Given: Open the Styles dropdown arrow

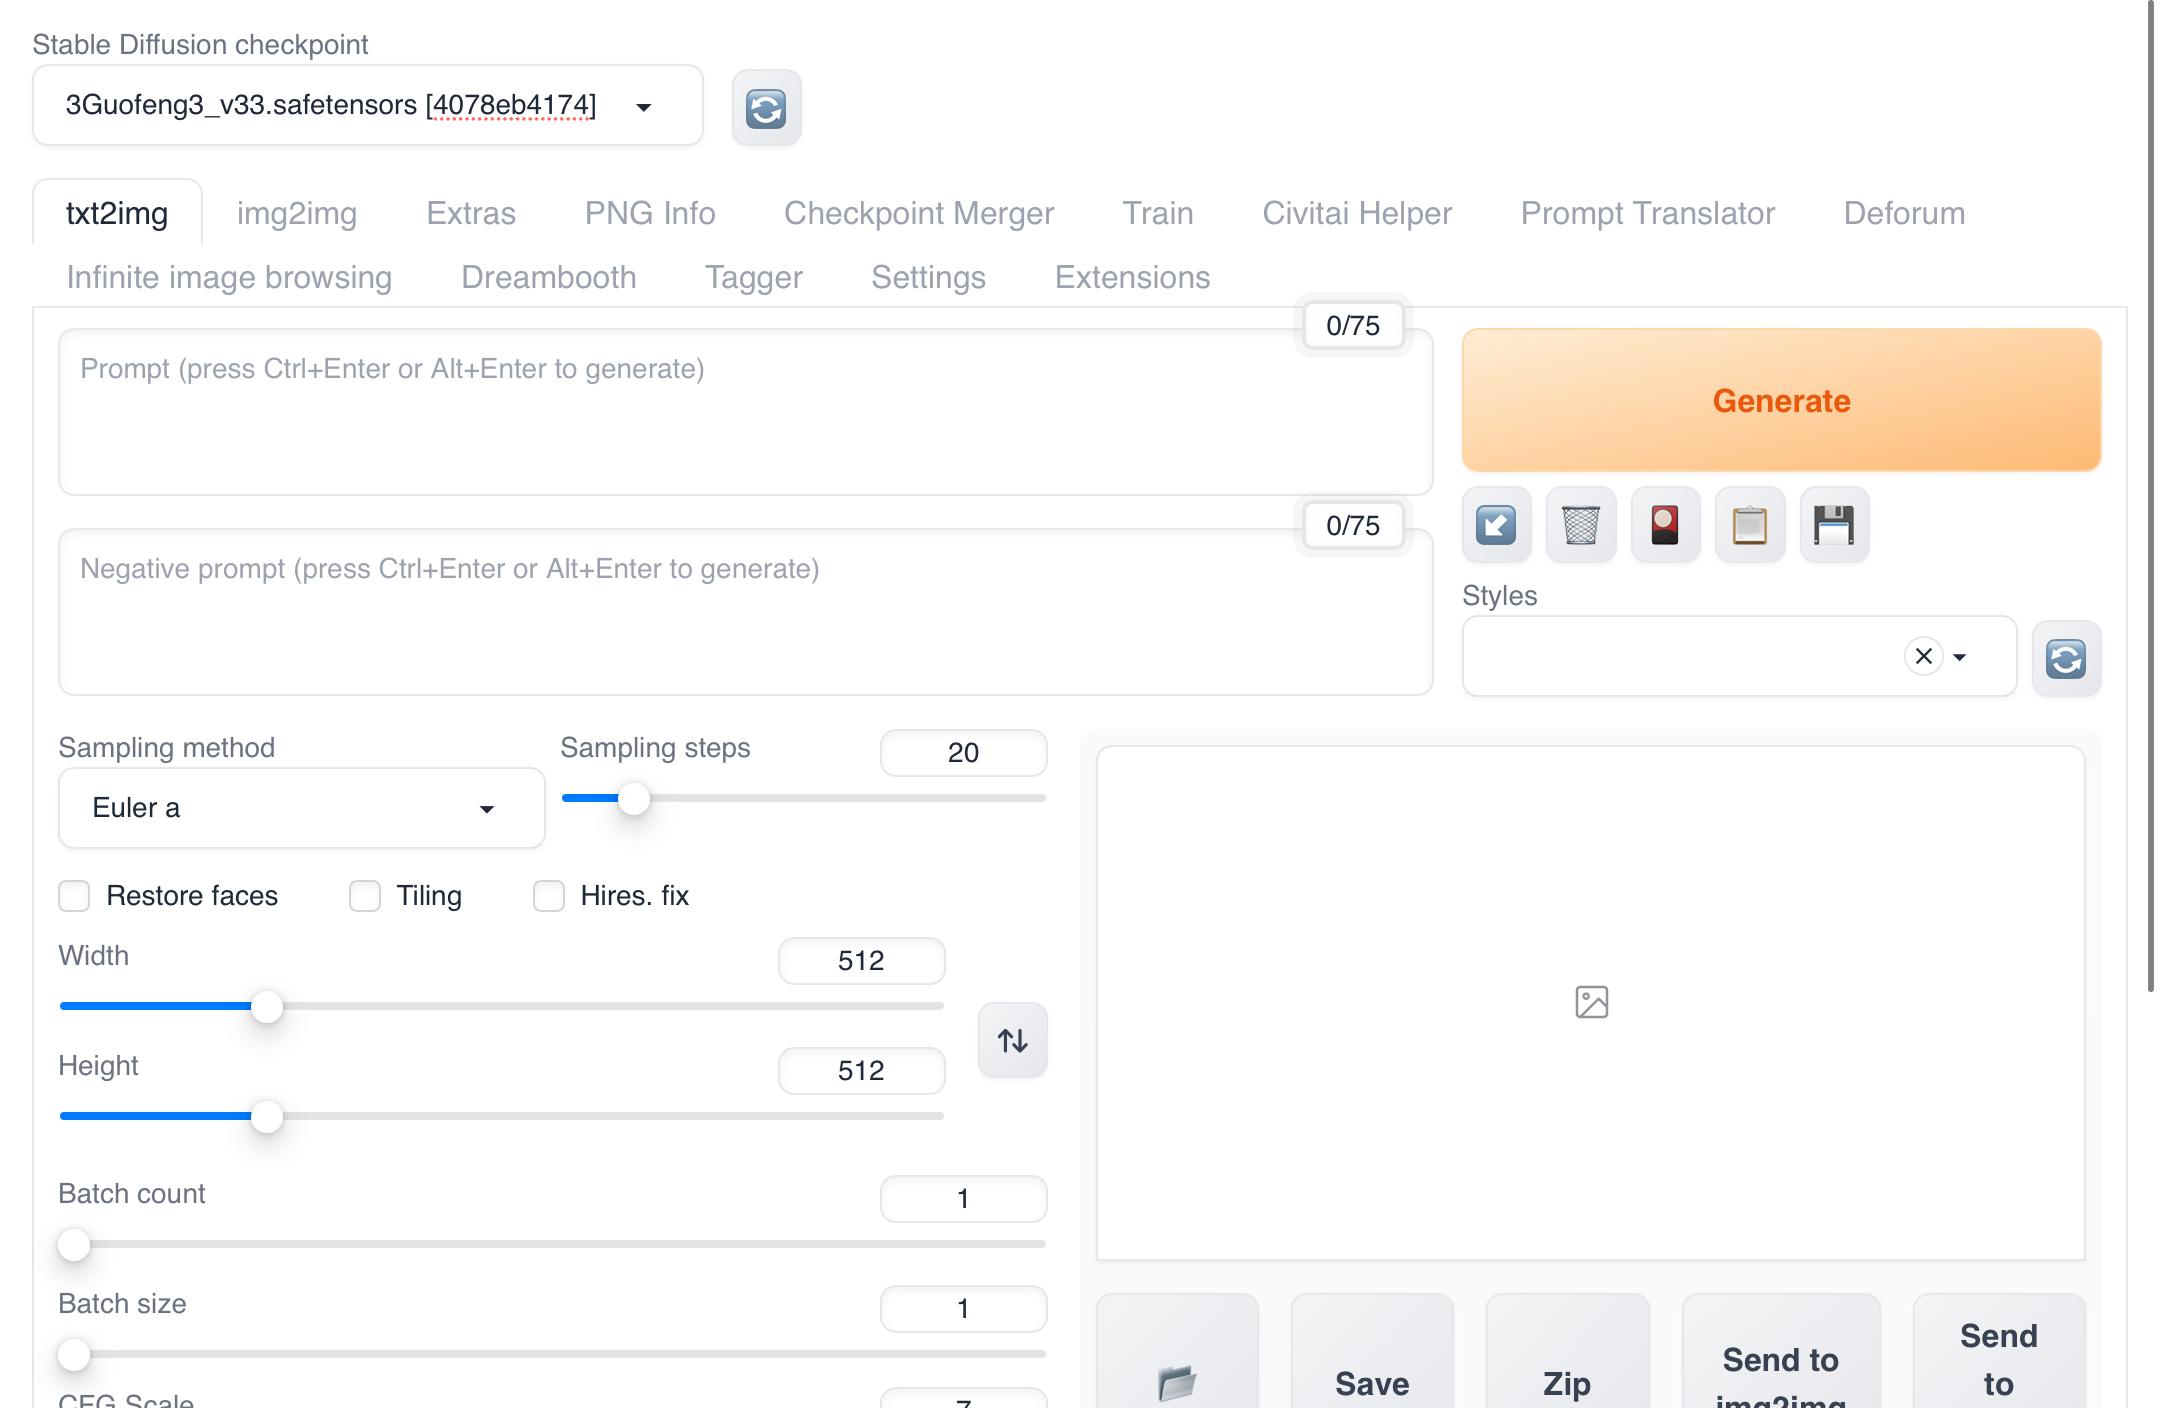Looking at the screenshot, I should 1960,657.
